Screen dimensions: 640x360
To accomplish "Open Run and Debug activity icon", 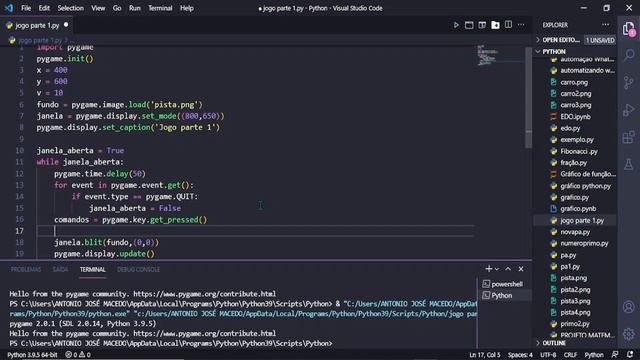I will click(x=629, y=110).
